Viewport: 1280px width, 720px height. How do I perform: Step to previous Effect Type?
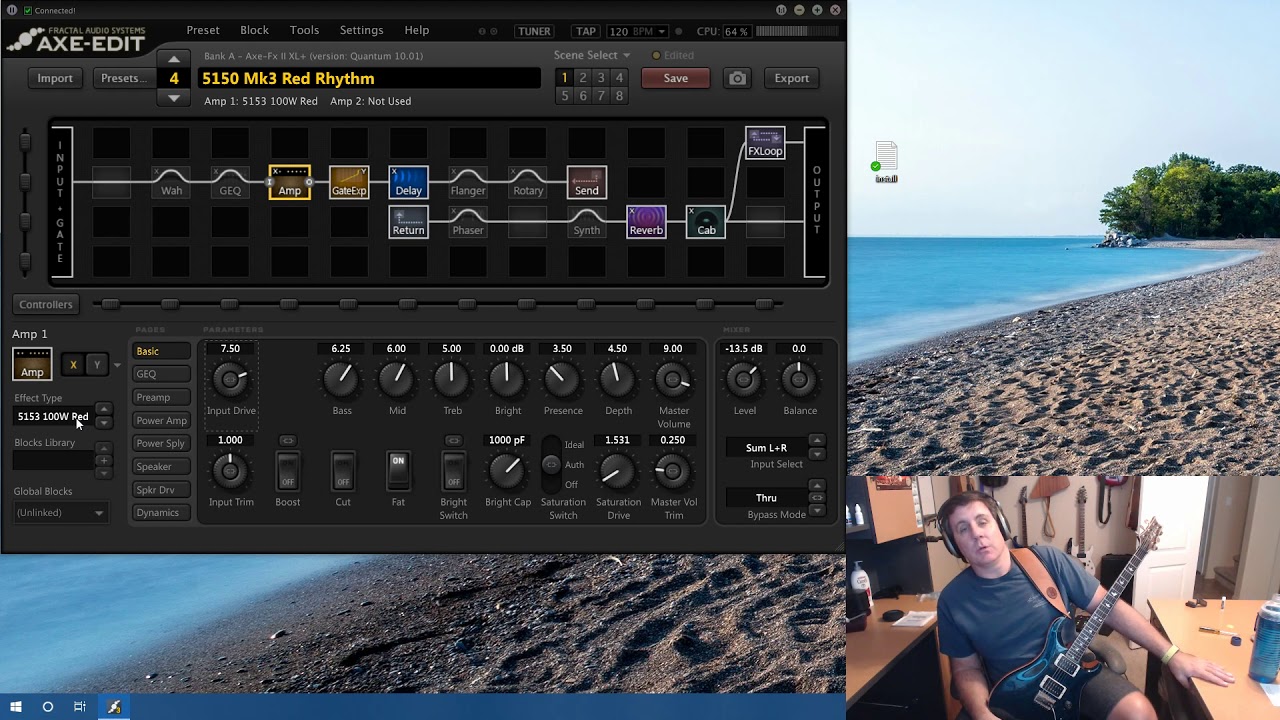tap(103, 410)
